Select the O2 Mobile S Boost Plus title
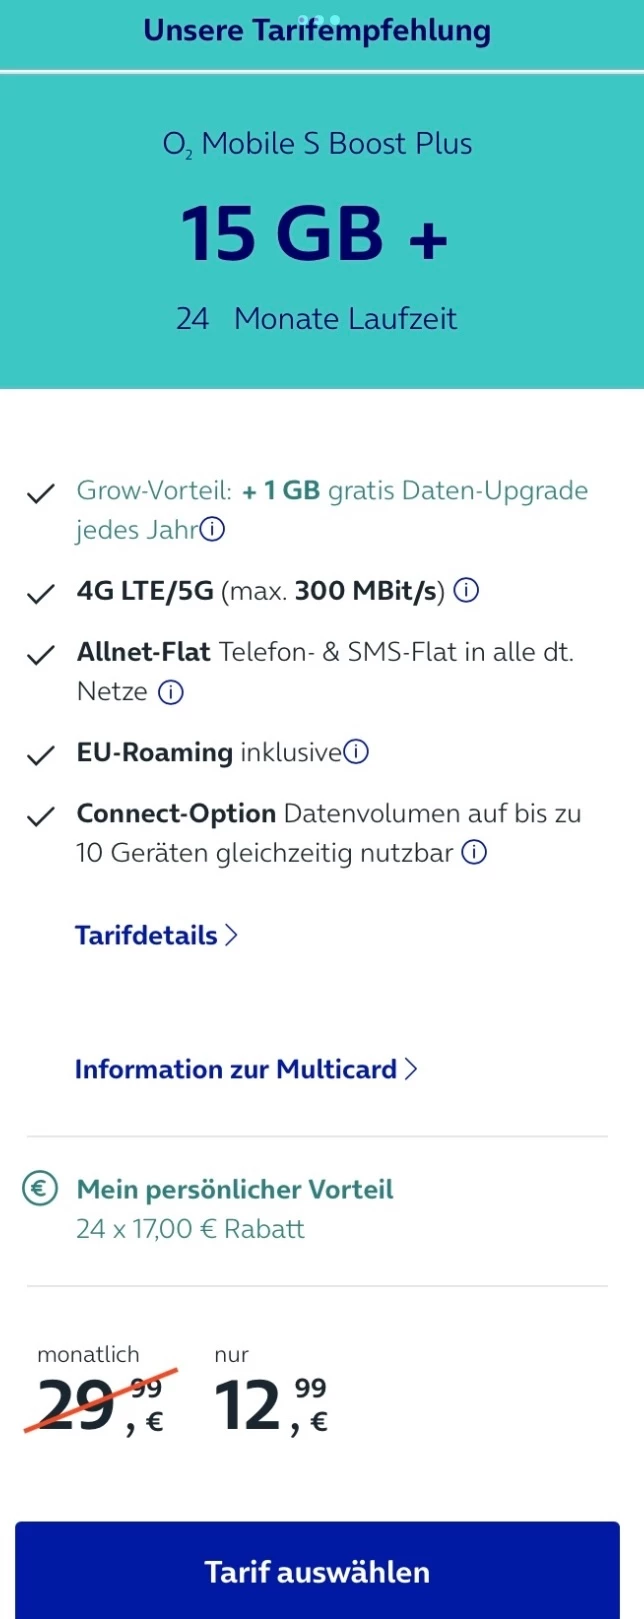644x1619 pixels. (317, 144)
